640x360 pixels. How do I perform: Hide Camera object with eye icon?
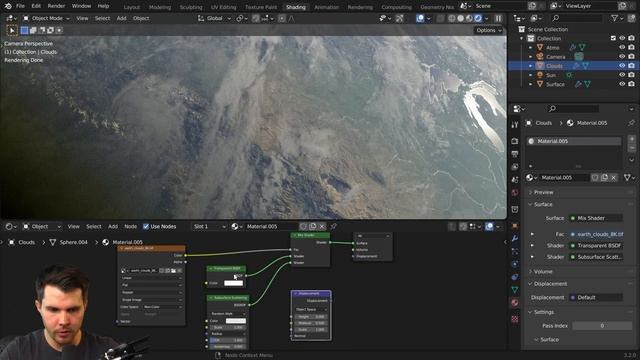tap(622, 57)
